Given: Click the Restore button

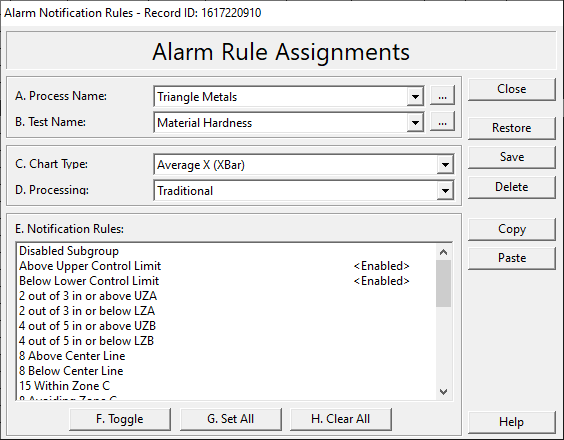Looking at the screenshot, I should tap(512, 128).
